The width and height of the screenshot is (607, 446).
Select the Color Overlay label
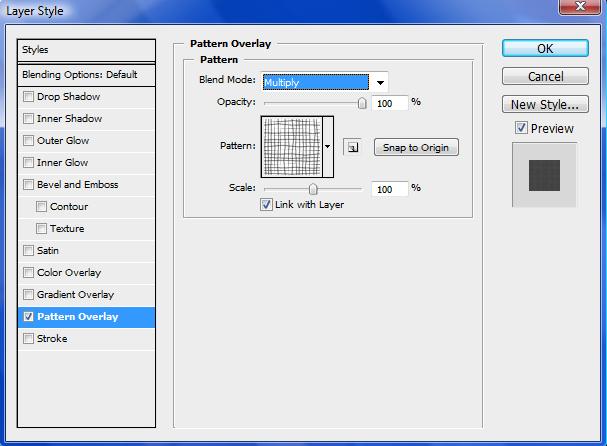pos(69,273)
